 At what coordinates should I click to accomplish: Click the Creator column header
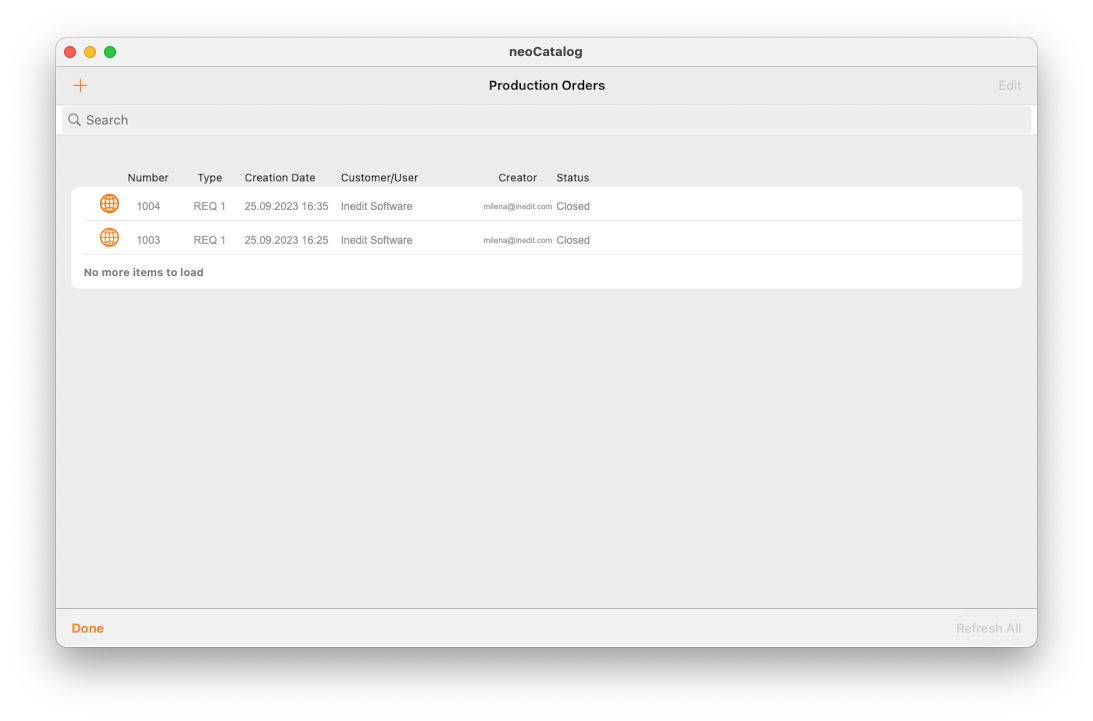[x=517, y=178]
